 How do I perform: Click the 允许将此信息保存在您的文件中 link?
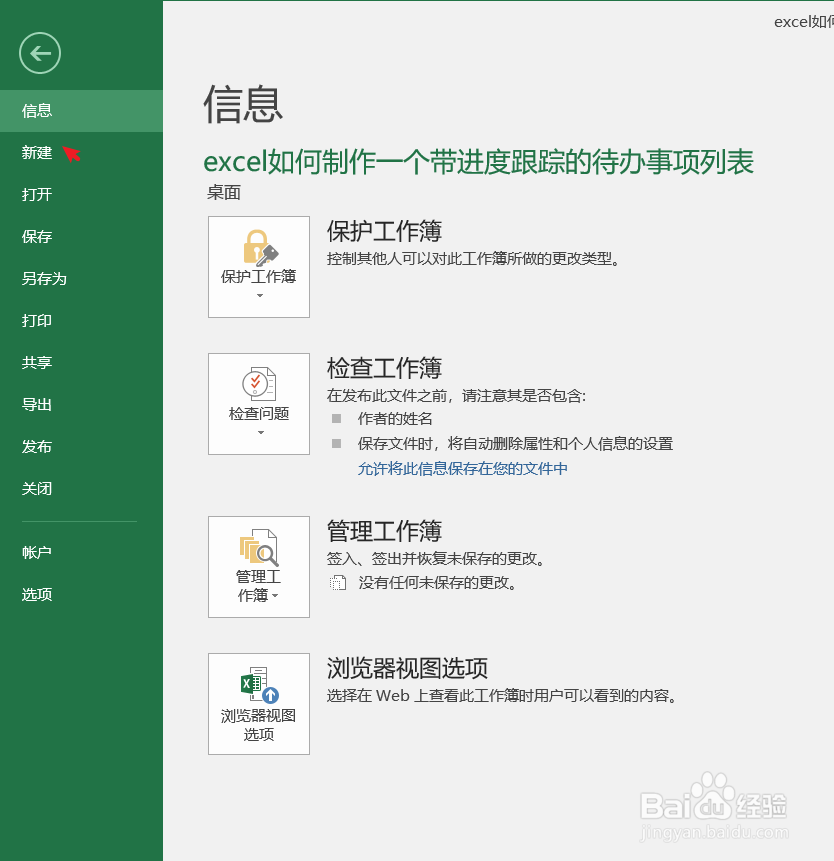pyautogui.click(x=462, y=468)
